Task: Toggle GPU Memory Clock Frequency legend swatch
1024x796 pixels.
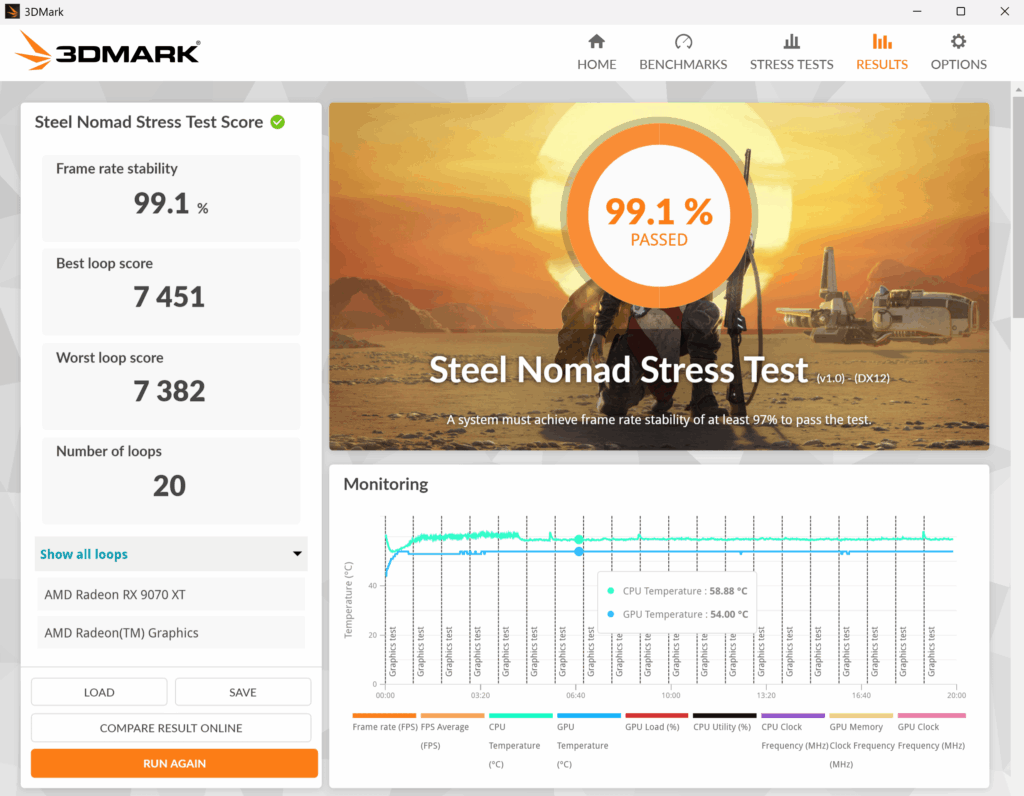Action: coord(861,716)
